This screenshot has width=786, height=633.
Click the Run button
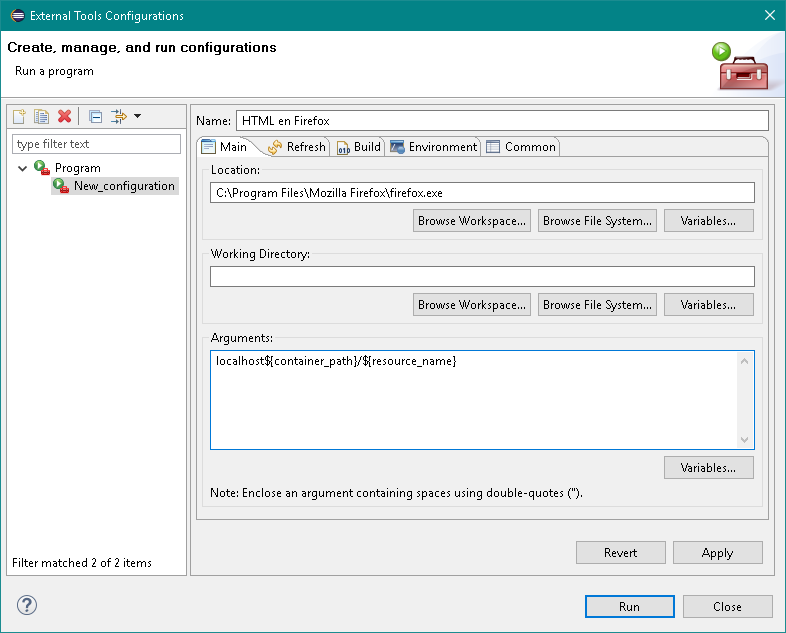630,606
